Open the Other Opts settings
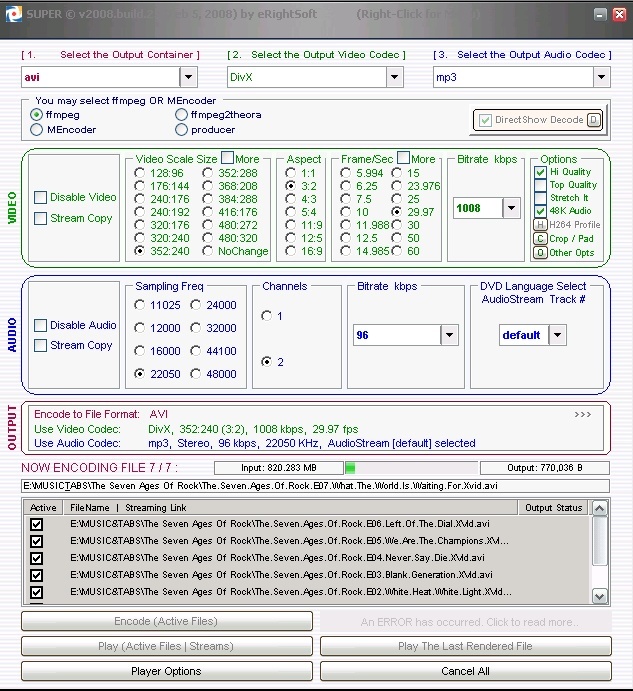 pos(540,253)
